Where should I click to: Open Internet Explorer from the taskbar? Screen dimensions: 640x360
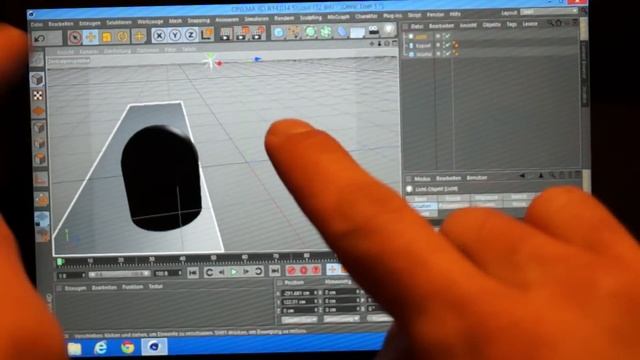pos(100,348)
